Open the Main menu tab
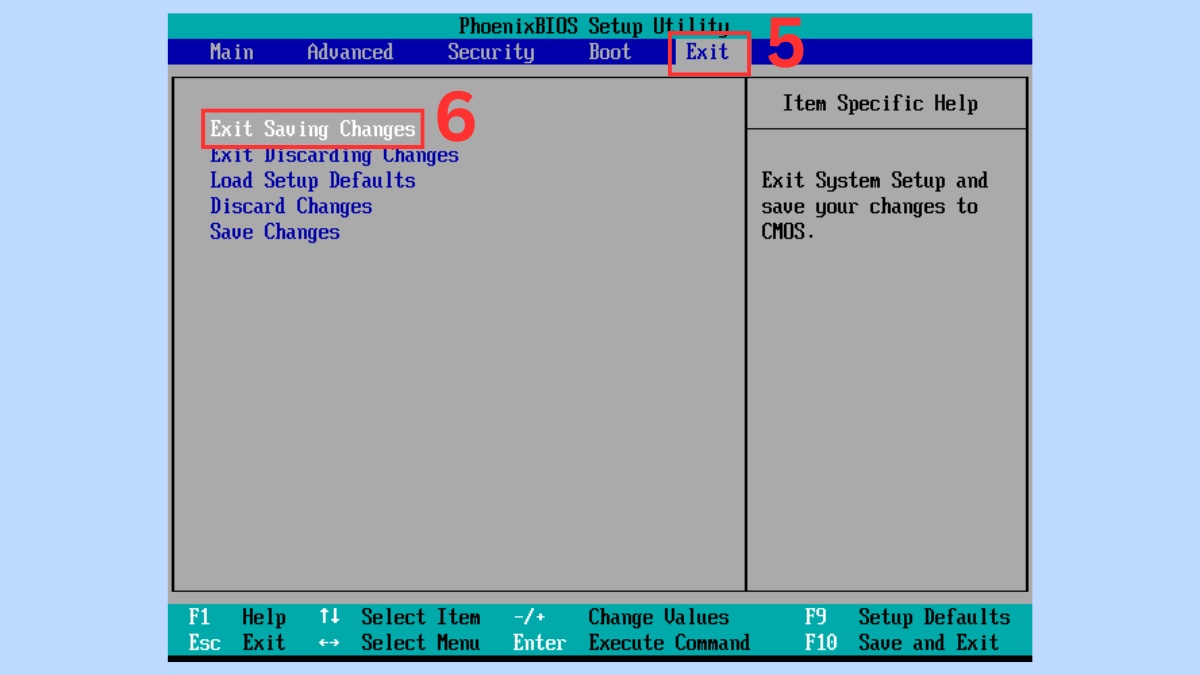This screenshot has width=1200, height=675. coord(231,52)
